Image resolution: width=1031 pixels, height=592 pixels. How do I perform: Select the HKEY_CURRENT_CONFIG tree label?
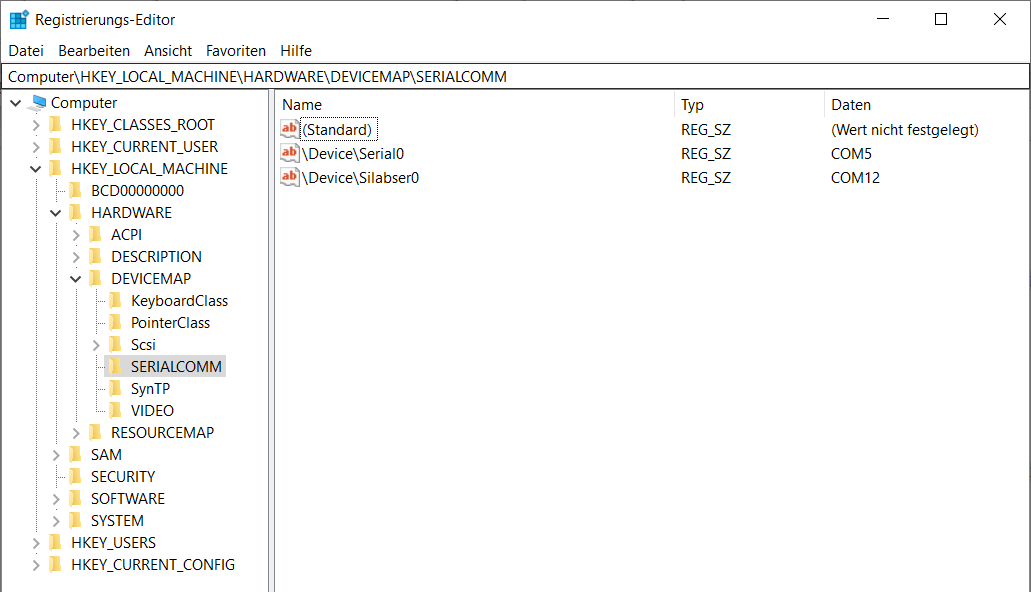153,565
